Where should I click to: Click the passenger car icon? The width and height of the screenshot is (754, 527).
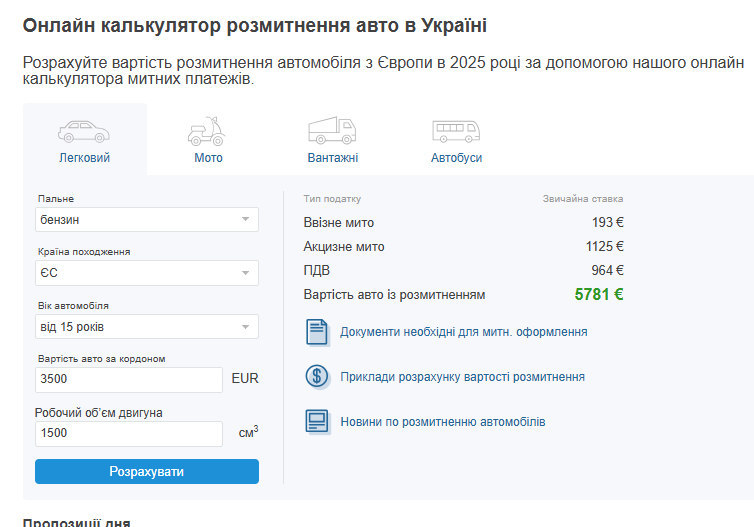(84, 131)
